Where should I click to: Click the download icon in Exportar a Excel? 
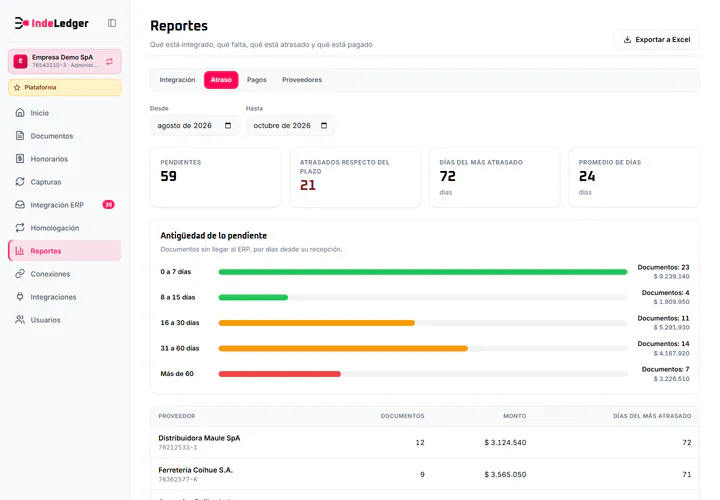tap(627, 39)
